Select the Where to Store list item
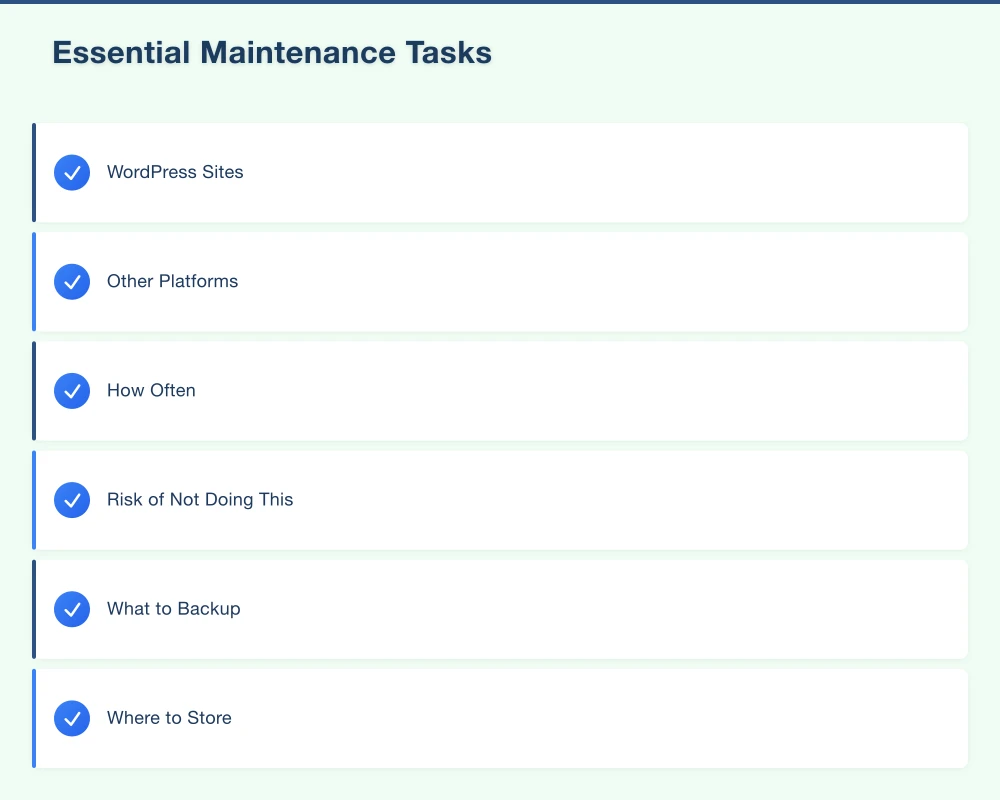This screenshot has height=800, width=1000. click(500, 718)
